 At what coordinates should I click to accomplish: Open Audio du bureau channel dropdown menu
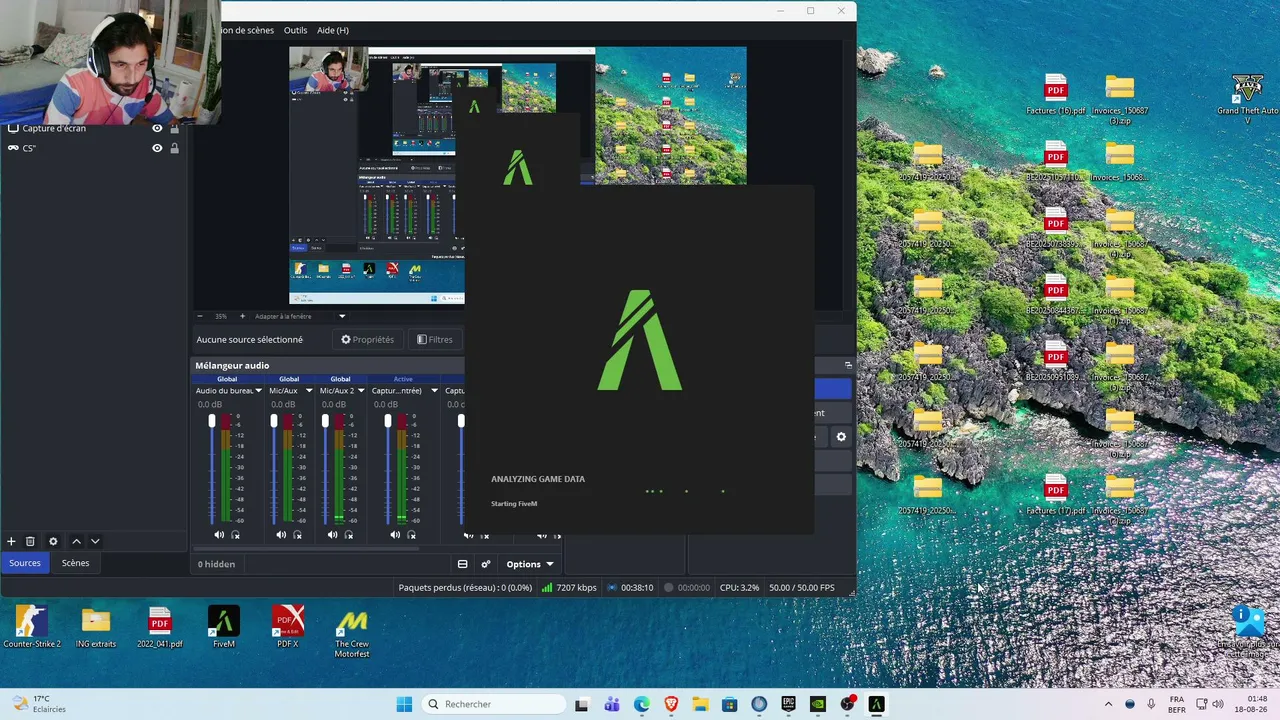click(258, 391)
